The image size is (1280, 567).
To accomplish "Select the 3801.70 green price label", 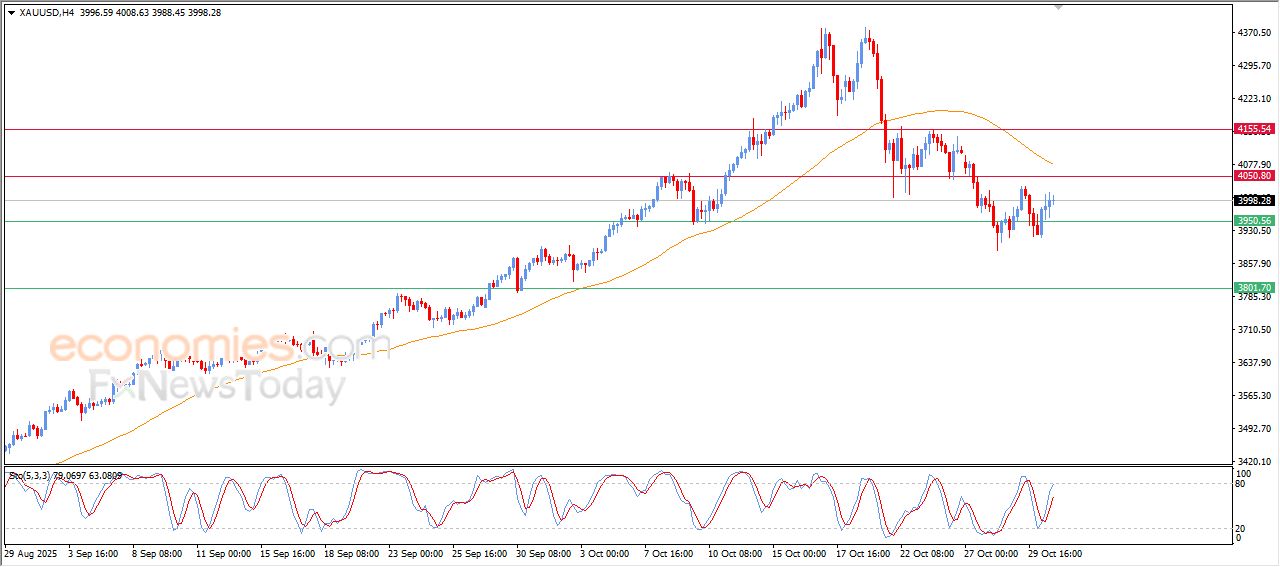I will coord(1253,288).
